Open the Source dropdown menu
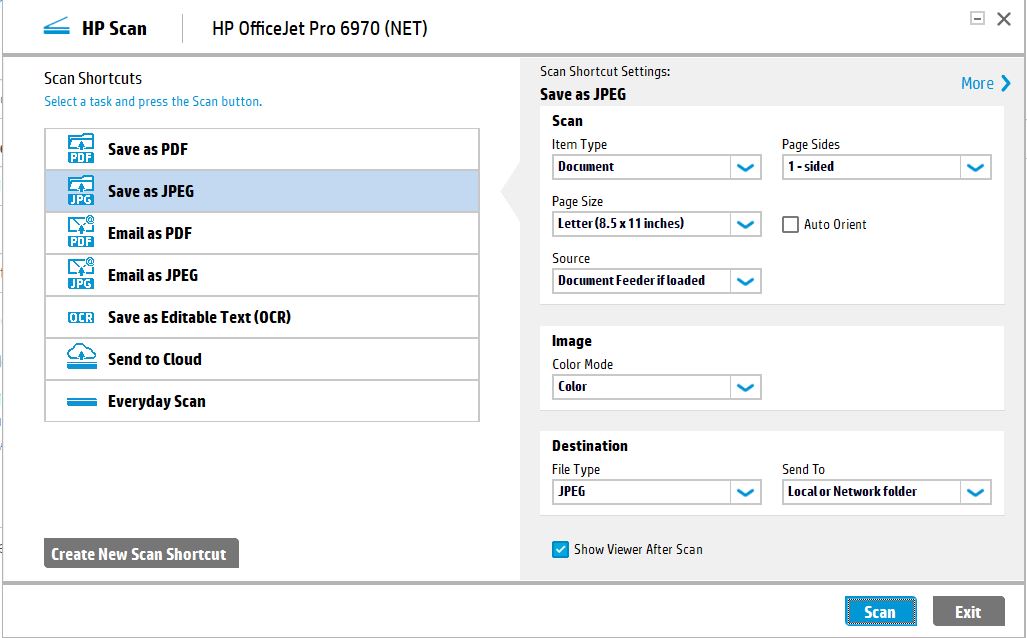 tap(745, 281)
